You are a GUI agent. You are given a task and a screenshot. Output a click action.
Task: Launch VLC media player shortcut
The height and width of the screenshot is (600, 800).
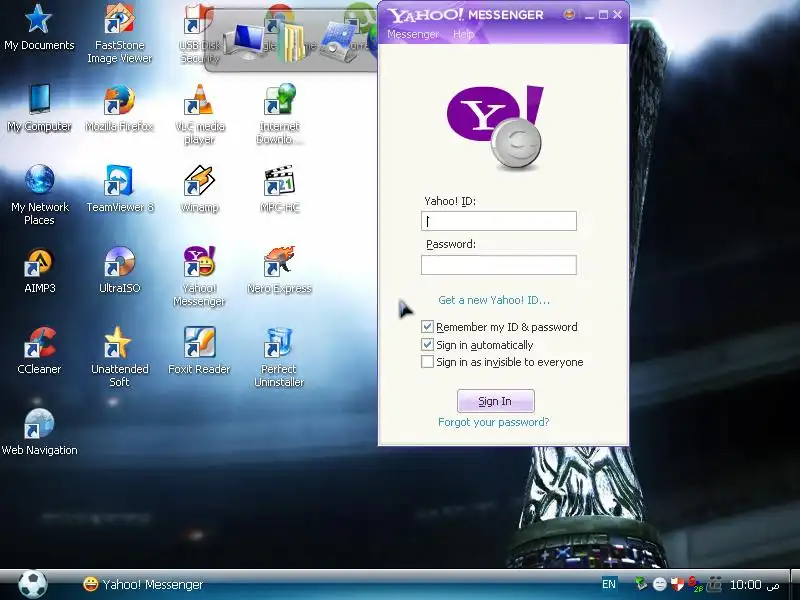click(x=199, y=114)
